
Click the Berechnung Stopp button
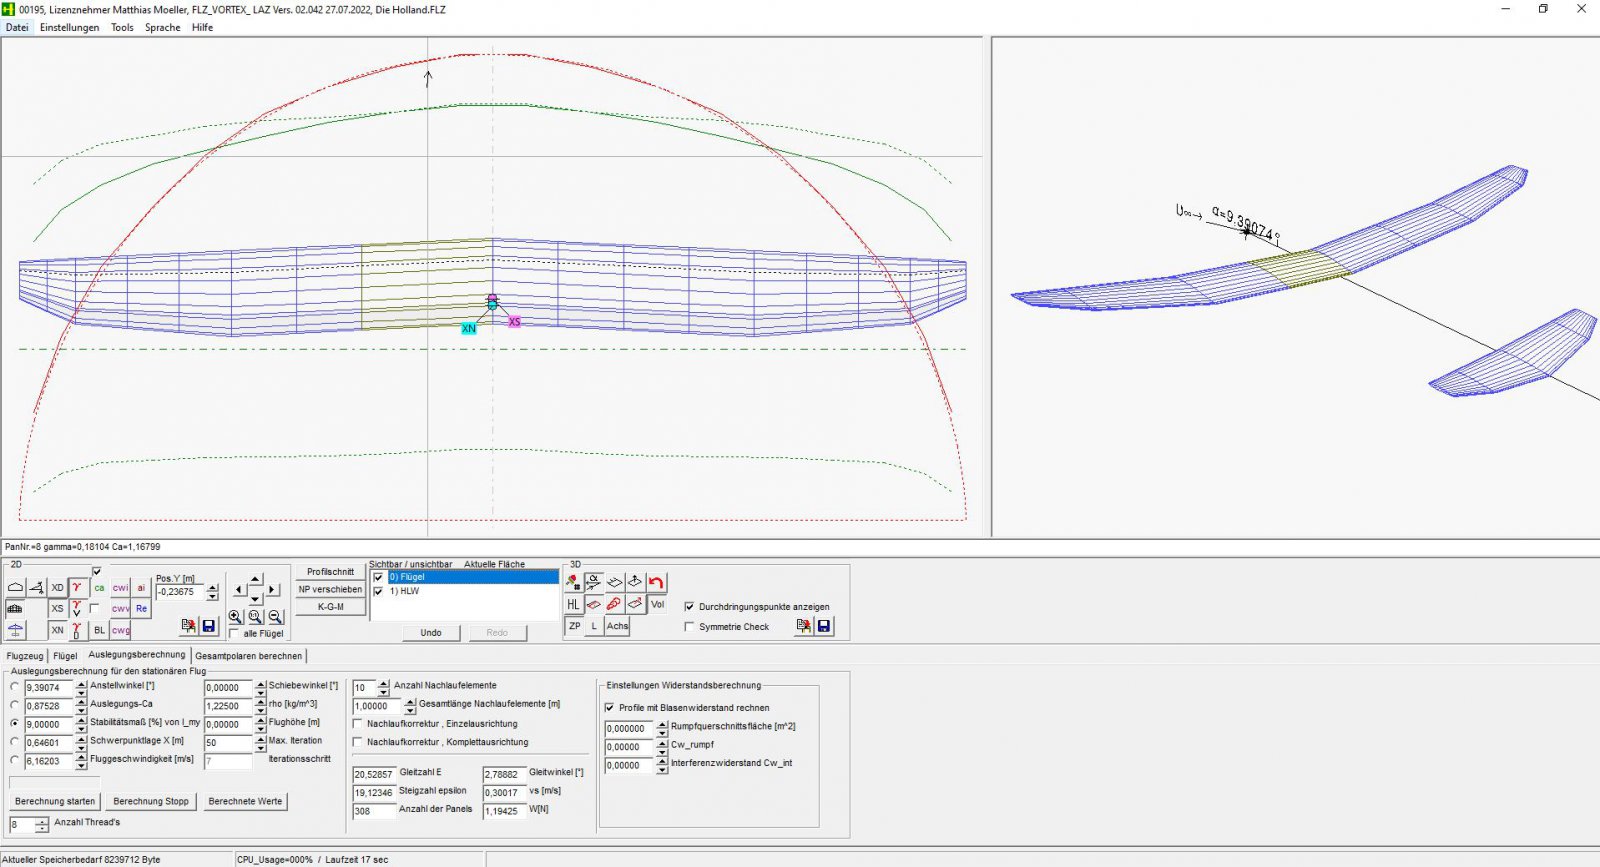click(151, 801)
